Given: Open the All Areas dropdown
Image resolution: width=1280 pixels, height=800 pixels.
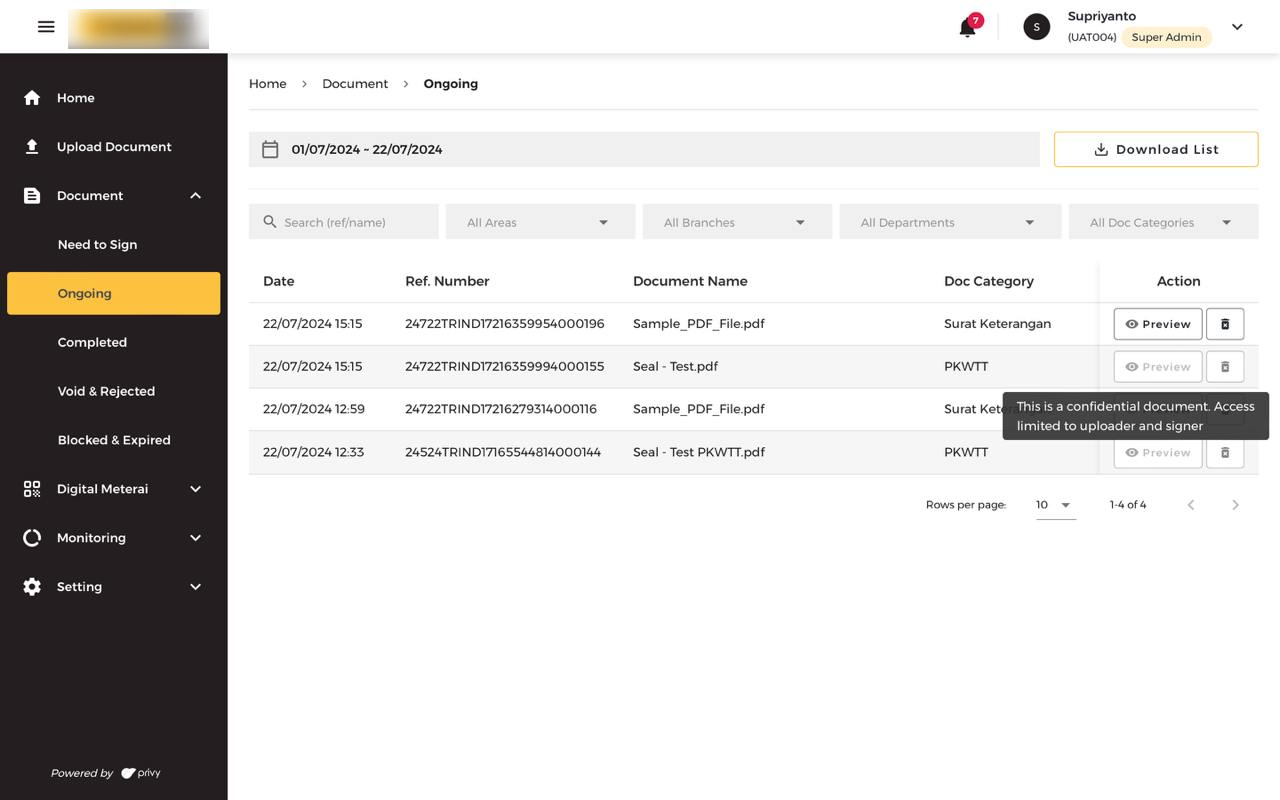Looking at the screenshot, I should click(x=541, y=222).
